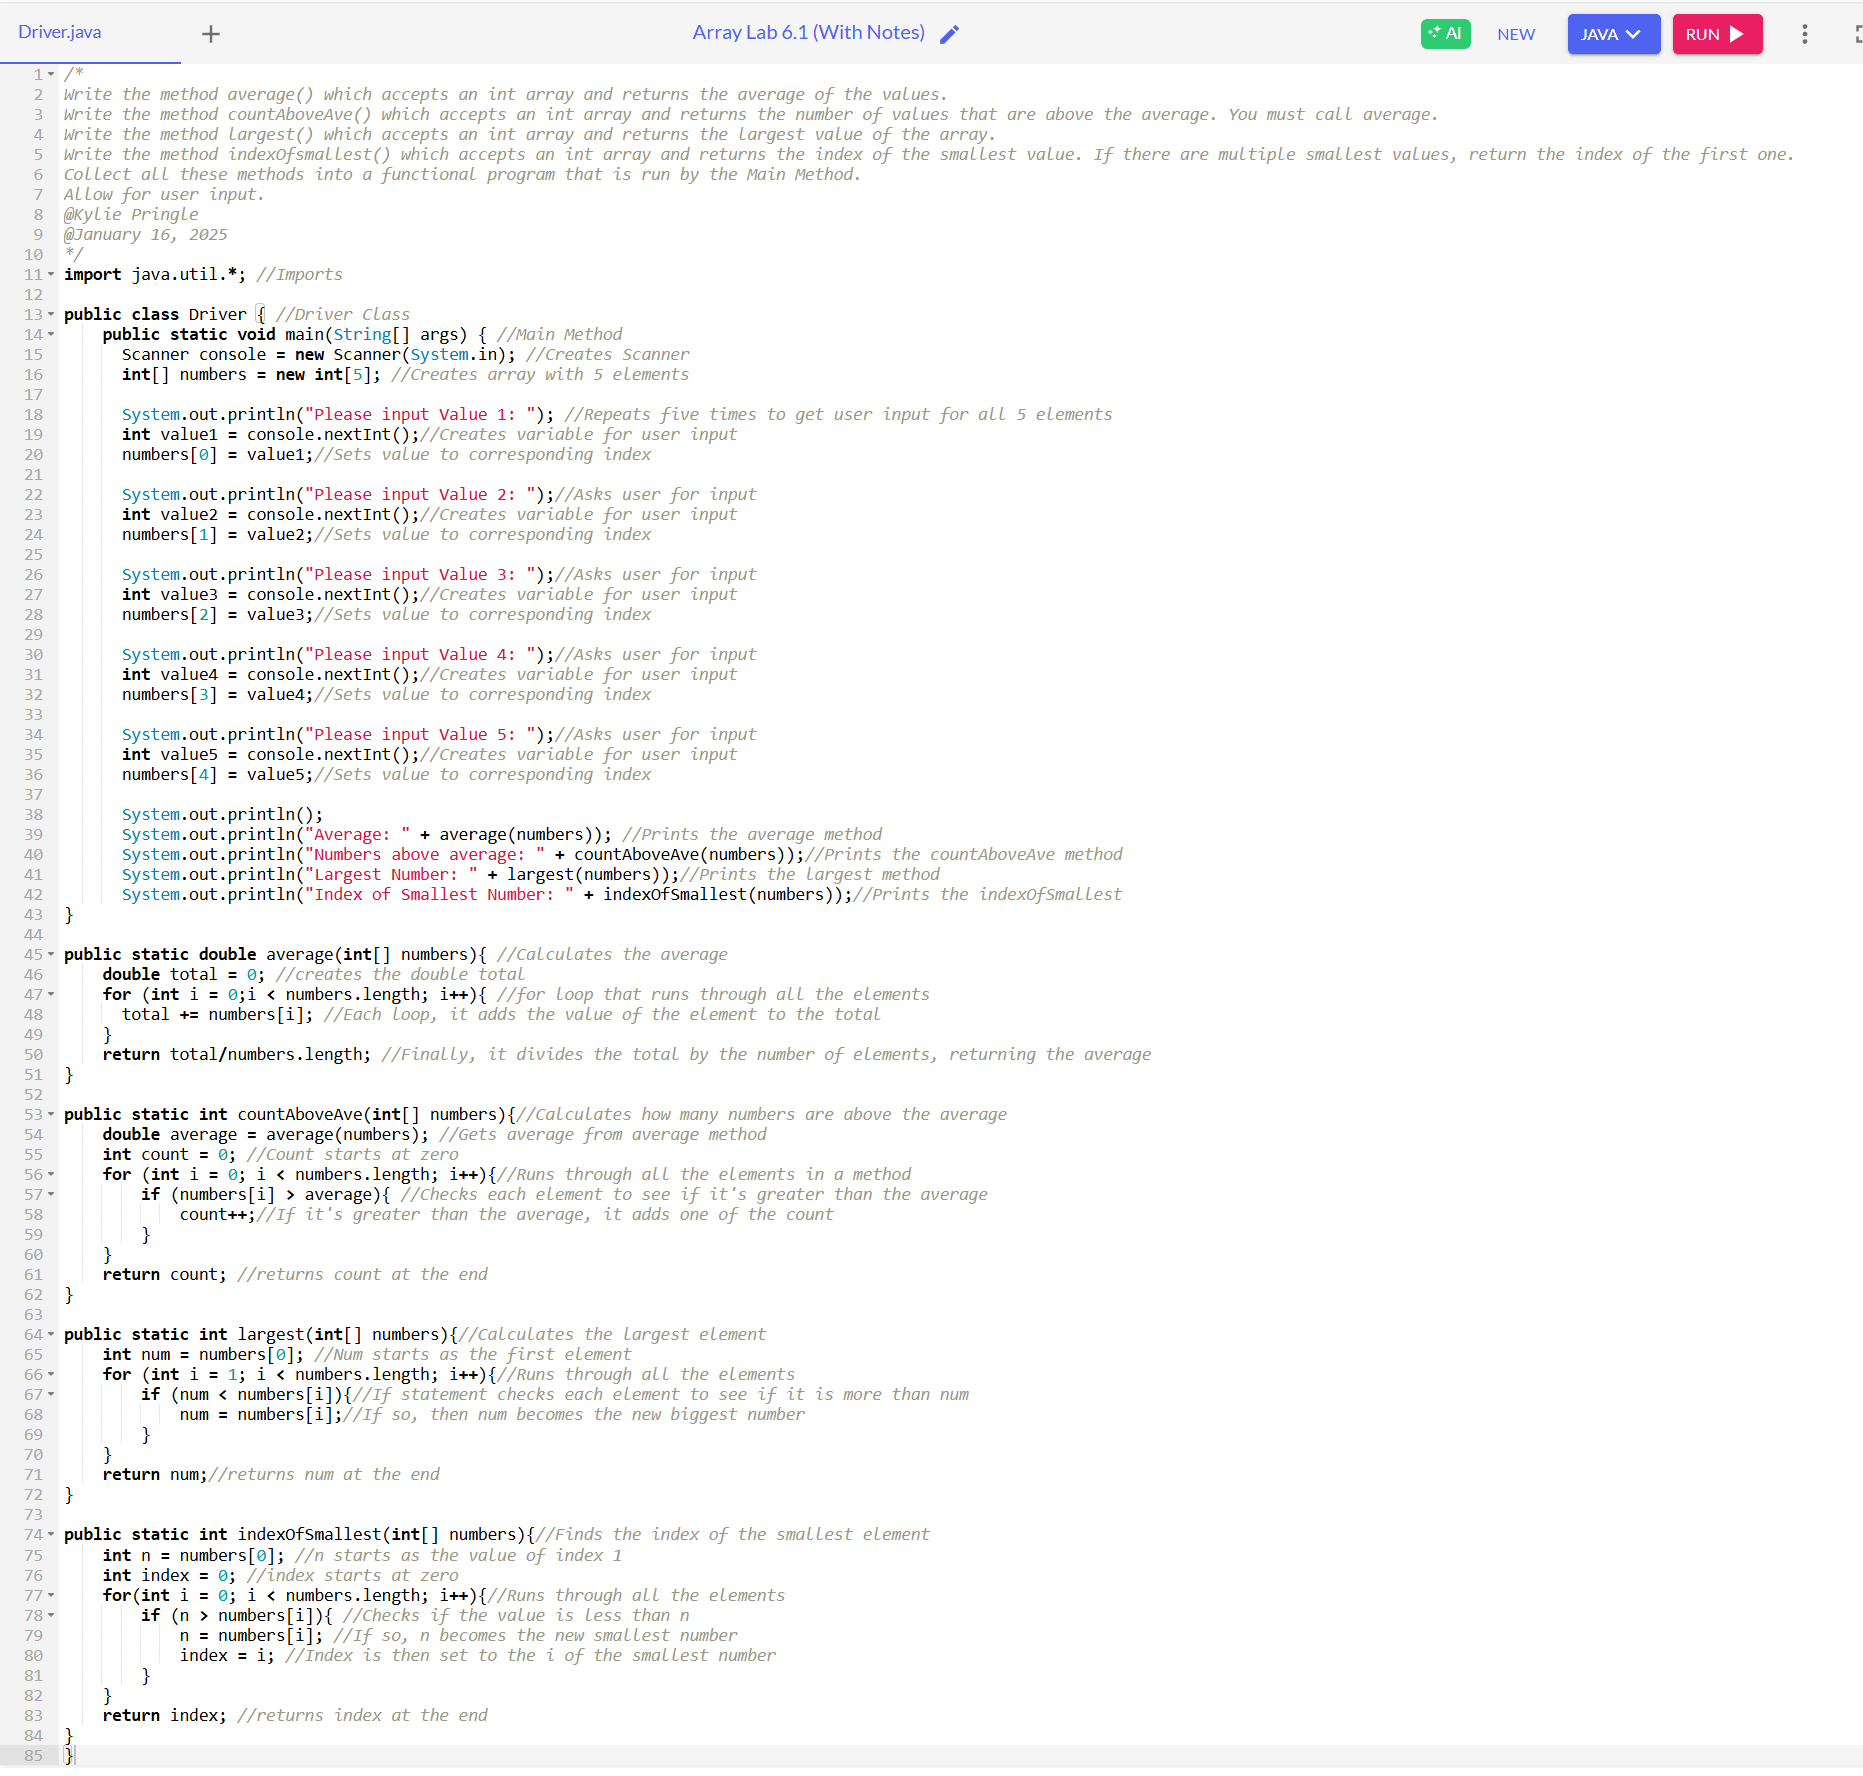
Task: Click the text "@Kylie Pringle" in the comment
Action: tap(131, 214)
